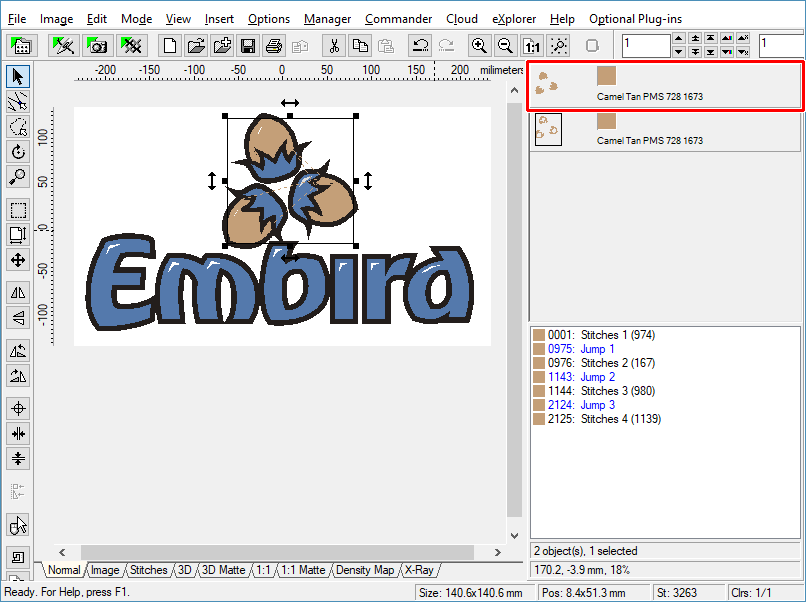Image resolution: width=806 pixels, height=602 pixels.
Task: Click canvas vertical scrollbar up arrow
Action: click(x=515, y=90)
